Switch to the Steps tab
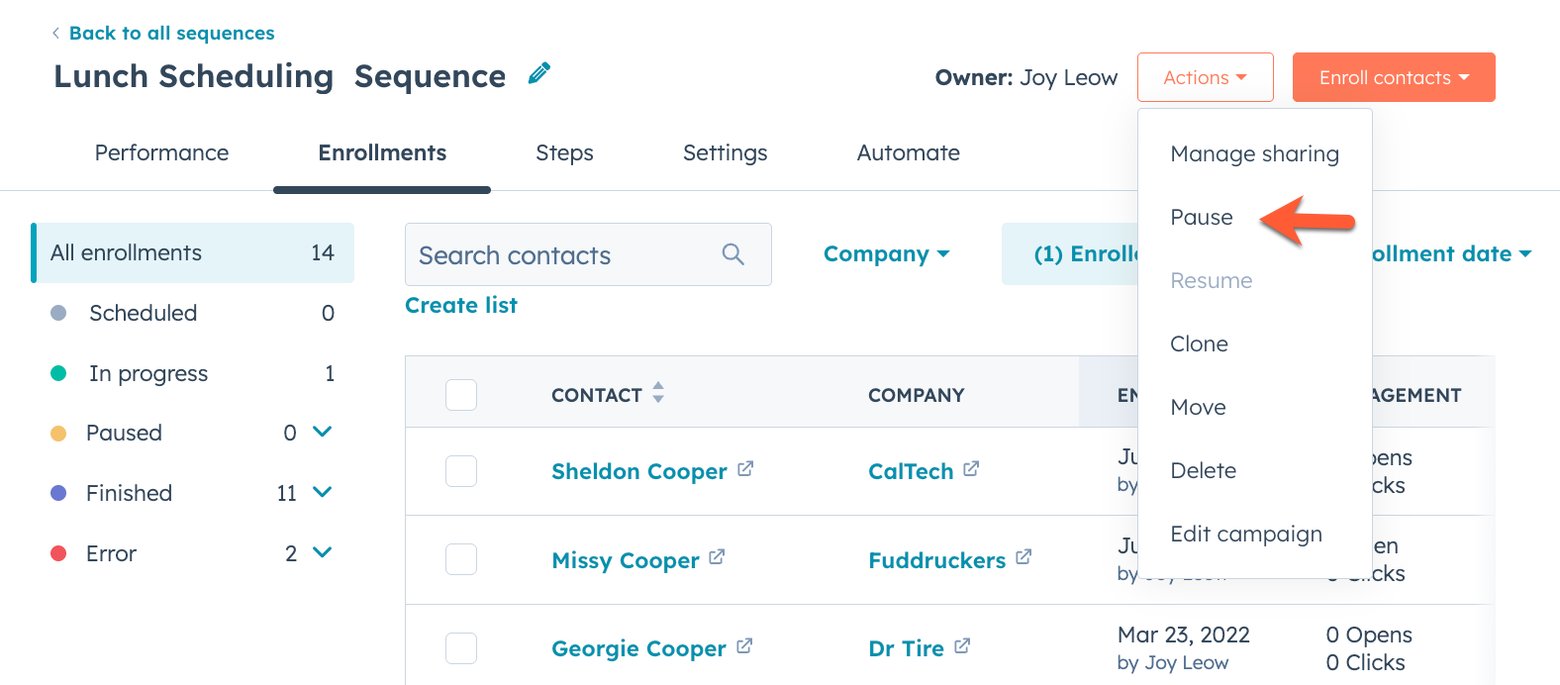This screenshot has width=1560, height=685. point(564,153)
